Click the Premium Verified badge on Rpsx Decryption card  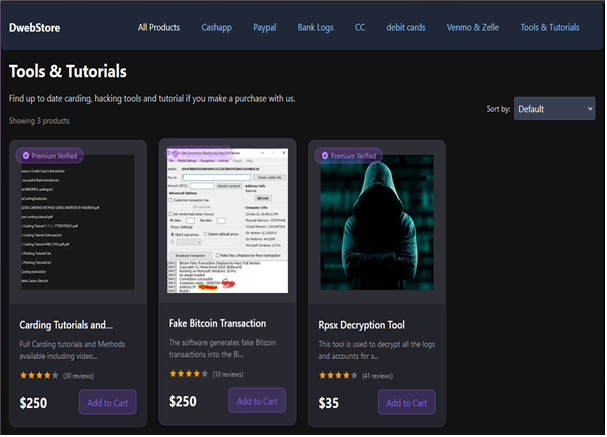point(346,156)
